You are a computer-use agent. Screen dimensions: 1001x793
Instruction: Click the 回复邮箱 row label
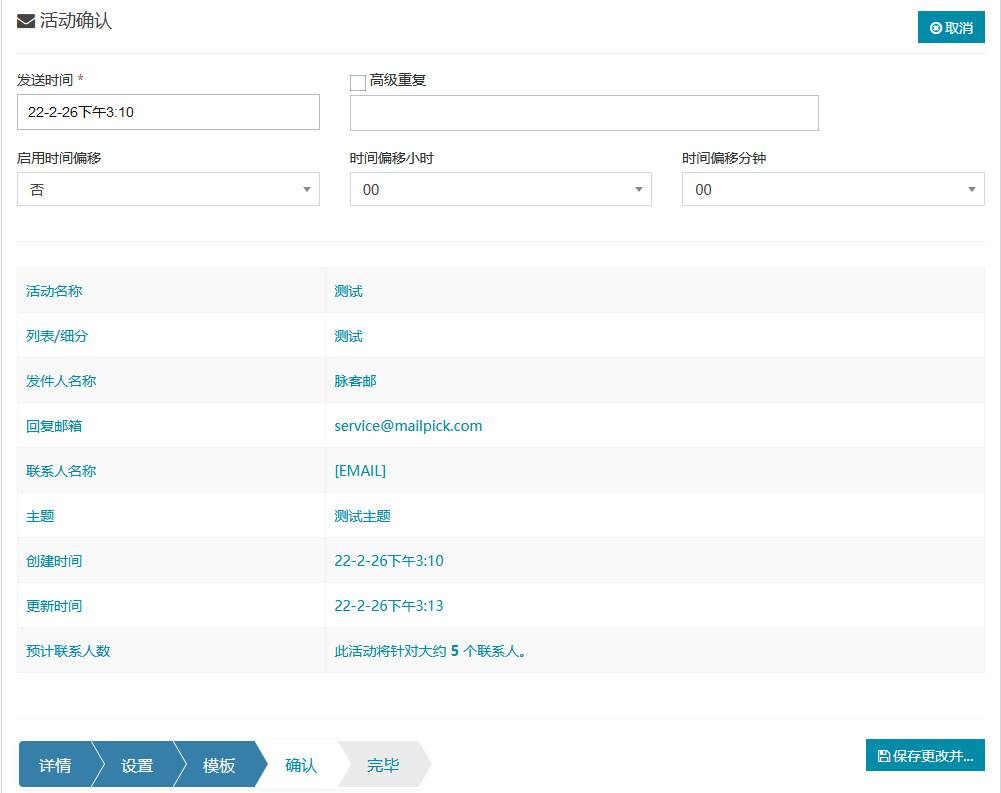click(54, 426)
